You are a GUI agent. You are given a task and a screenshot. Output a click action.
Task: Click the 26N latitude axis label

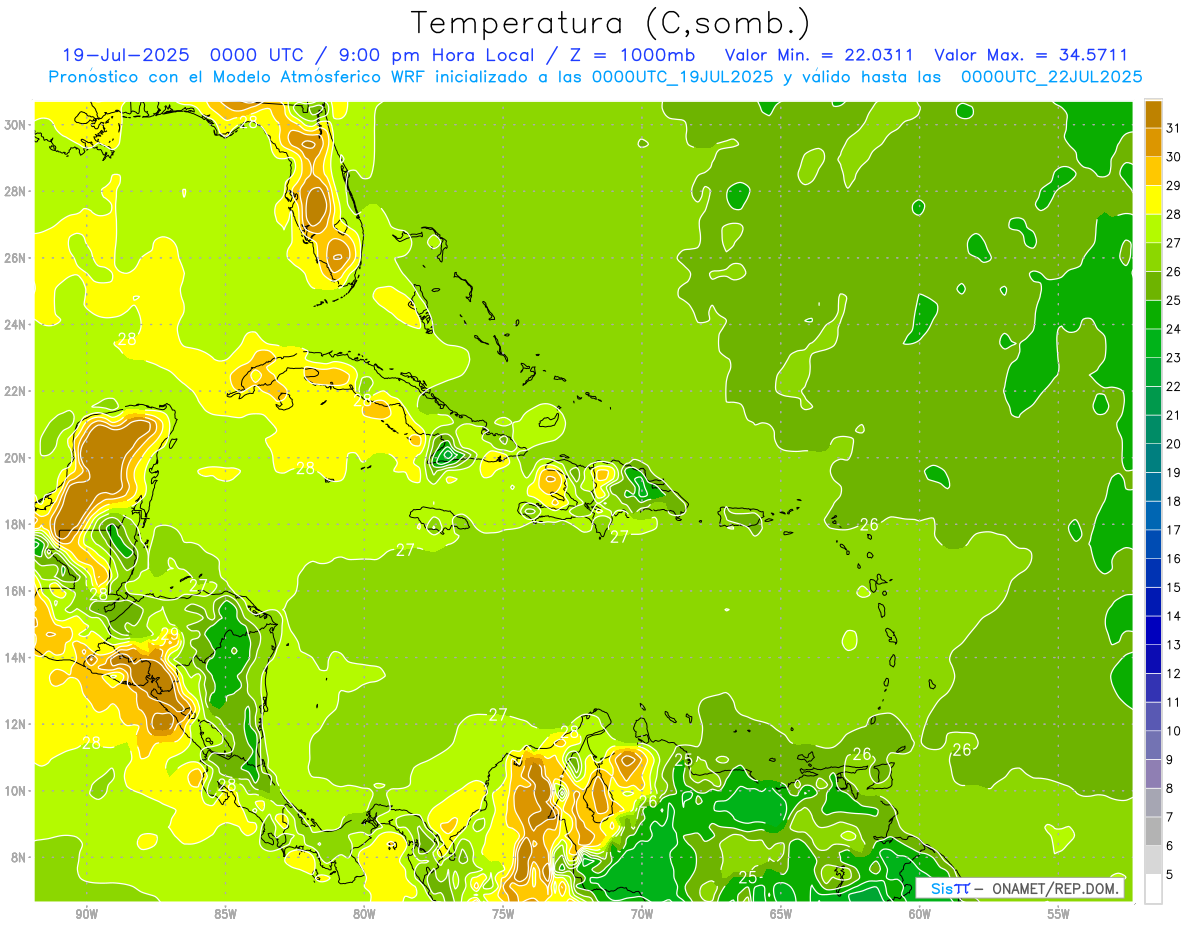coord(17,258)
